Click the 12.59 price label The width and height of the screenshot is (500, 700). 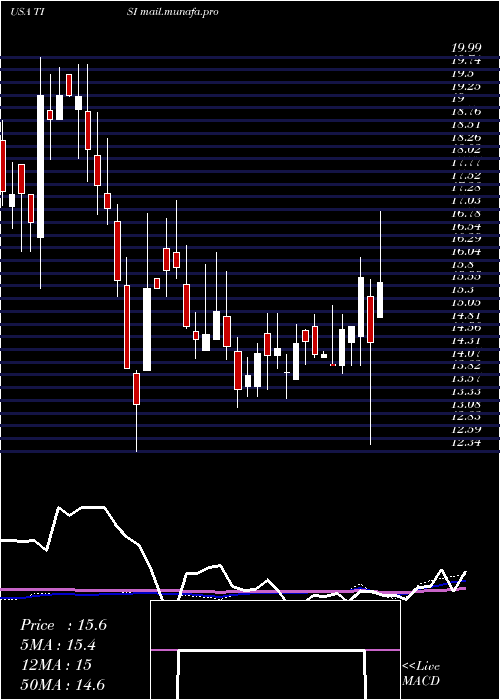tap(465, 429)
